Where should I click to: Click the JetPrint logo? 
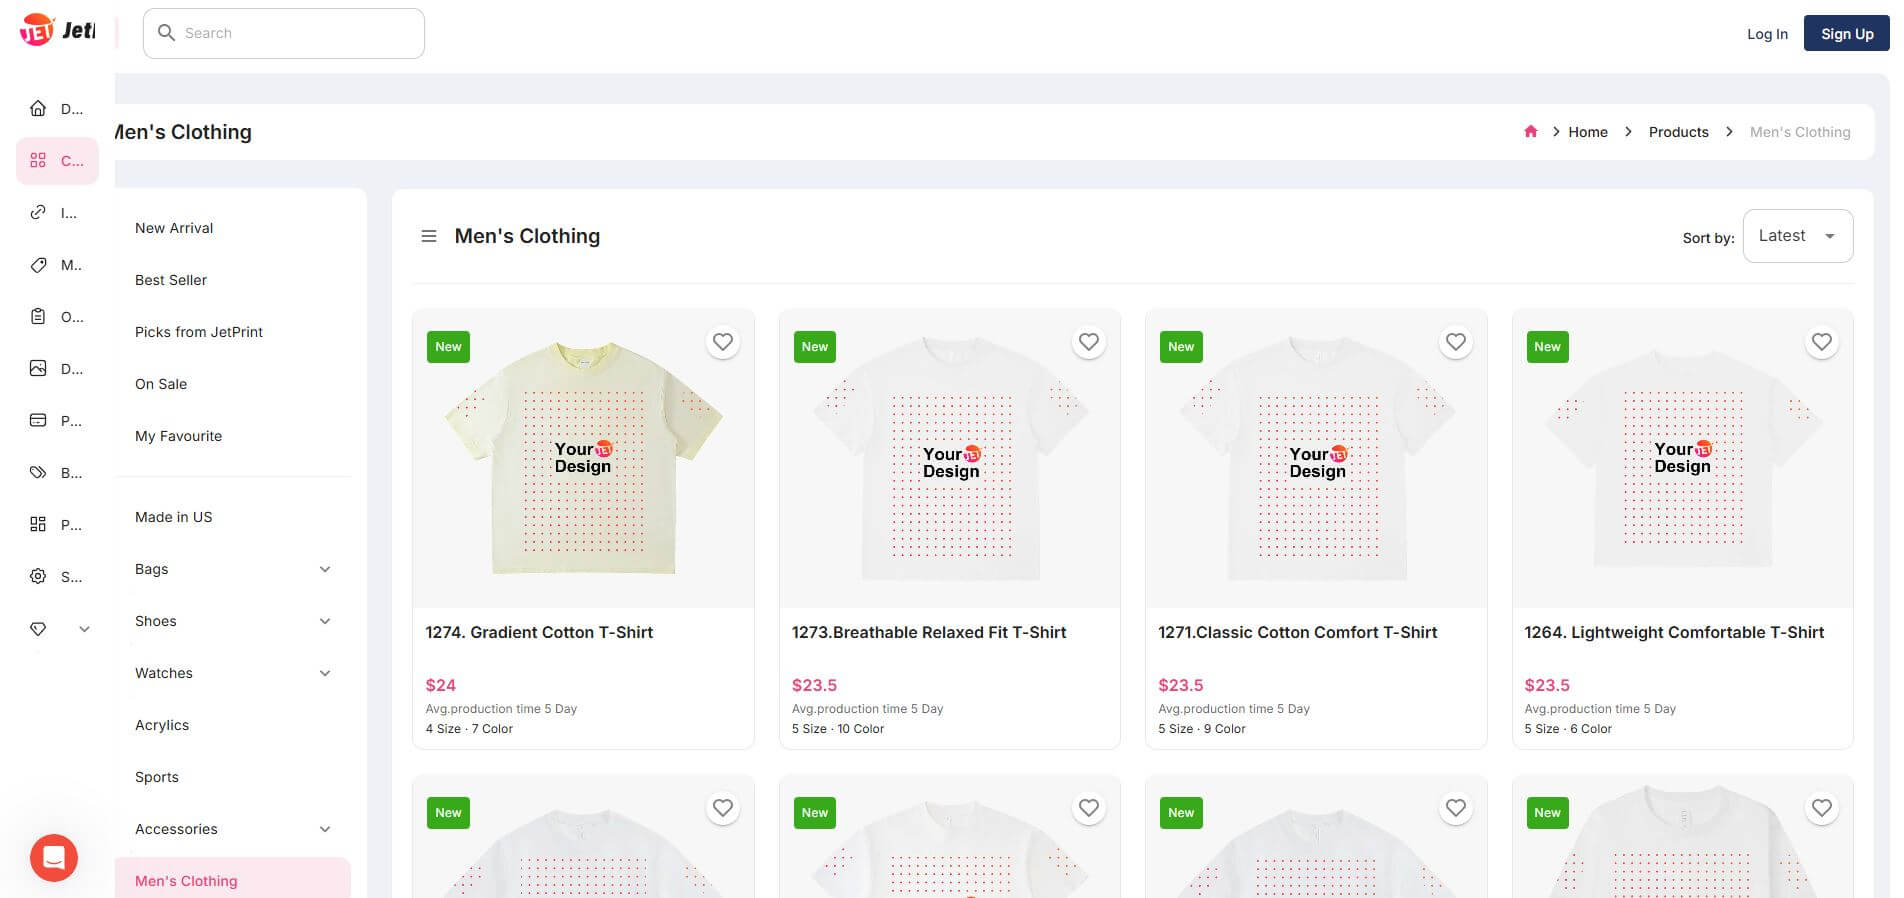tap(57, 31)
